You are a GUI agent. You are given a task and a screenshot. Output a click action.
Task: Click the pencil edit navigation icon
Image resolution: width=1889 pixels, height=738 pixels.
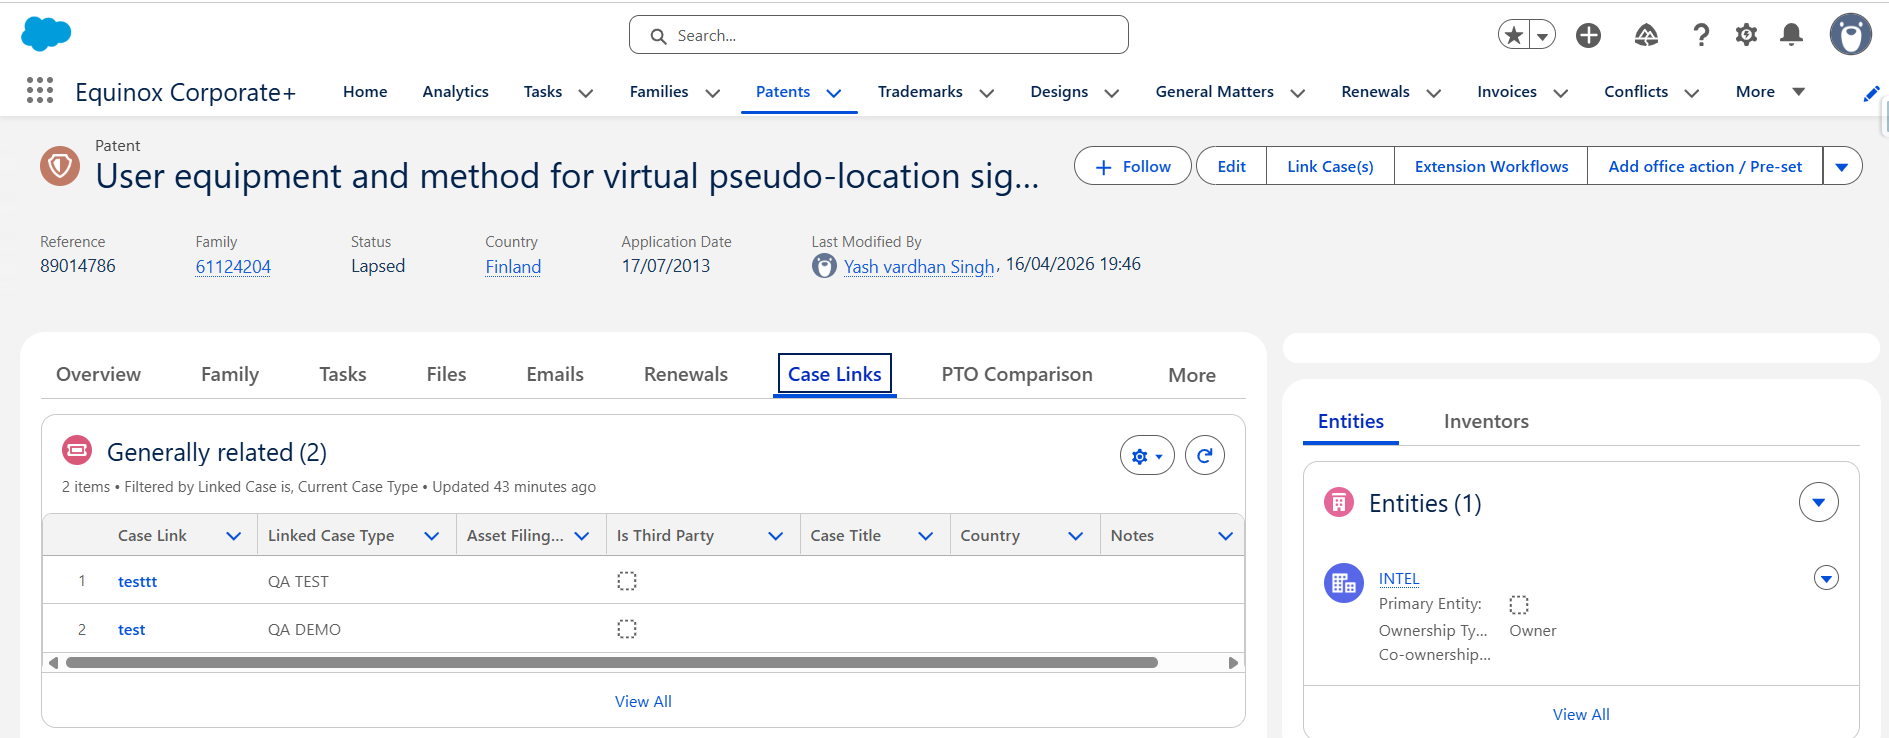(x=1872, y=93)
